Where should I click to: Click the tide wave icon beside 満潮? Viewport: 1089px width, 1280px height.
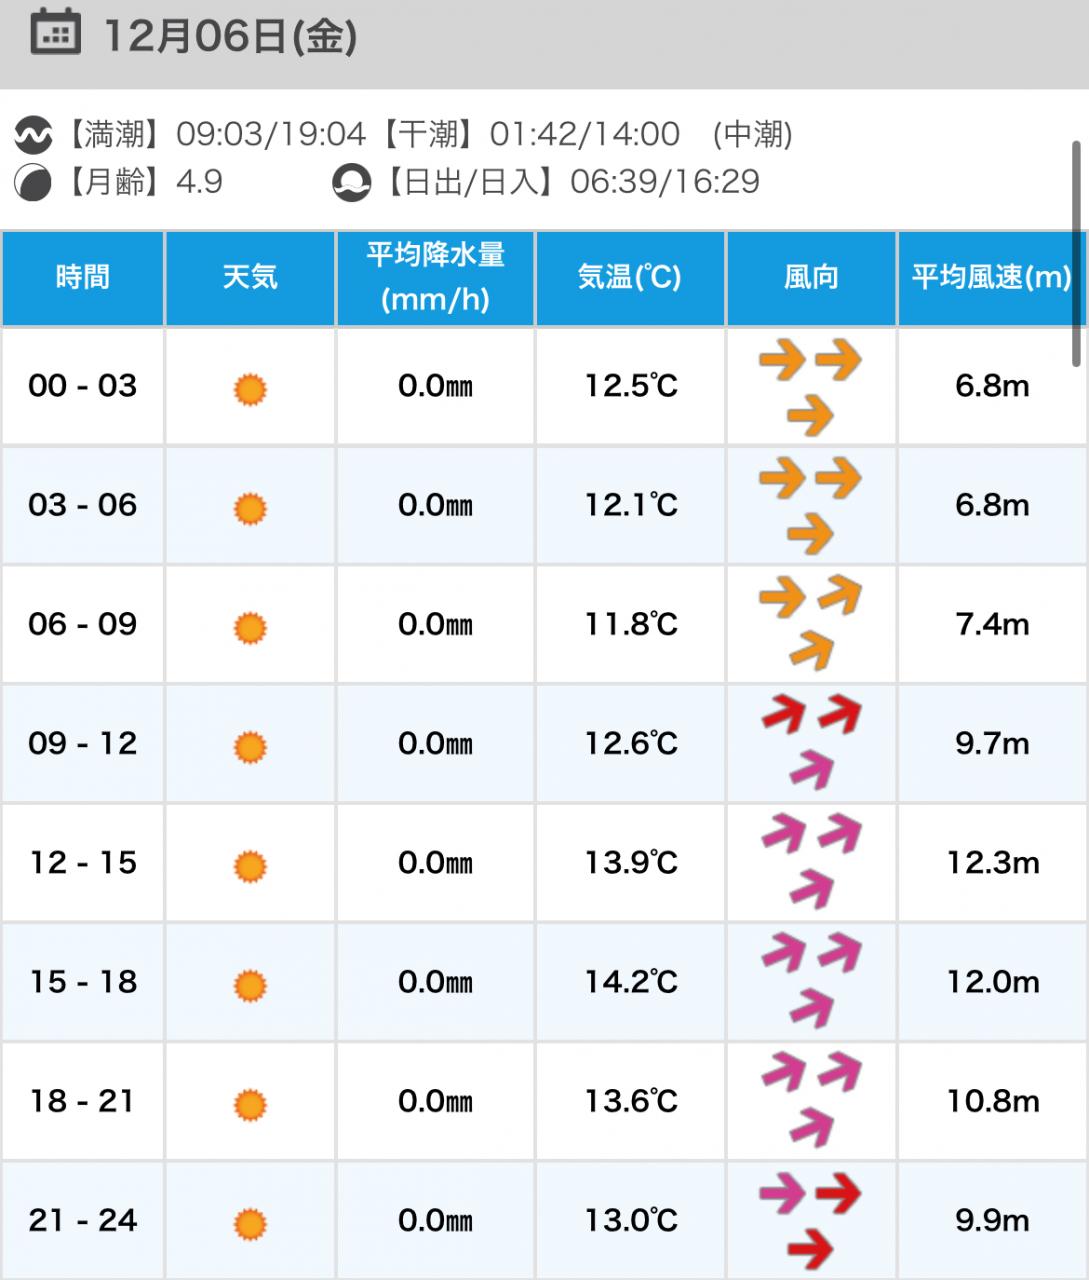tap(33, 133)
